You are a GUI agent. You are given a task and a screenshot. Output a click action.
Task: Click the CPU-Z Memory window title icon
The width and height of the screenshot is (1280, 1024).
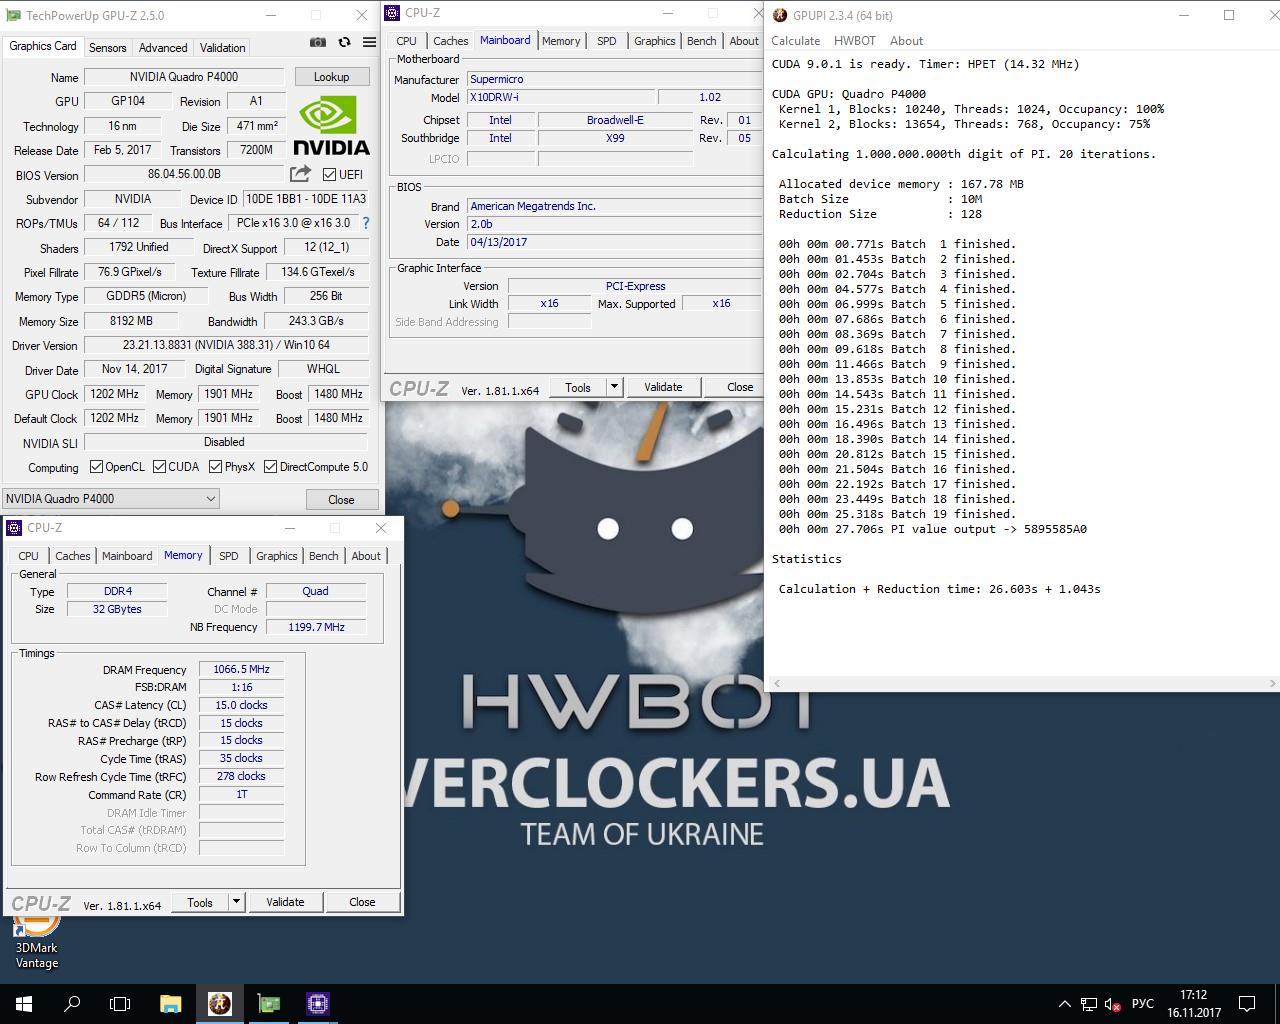(14, 527)
